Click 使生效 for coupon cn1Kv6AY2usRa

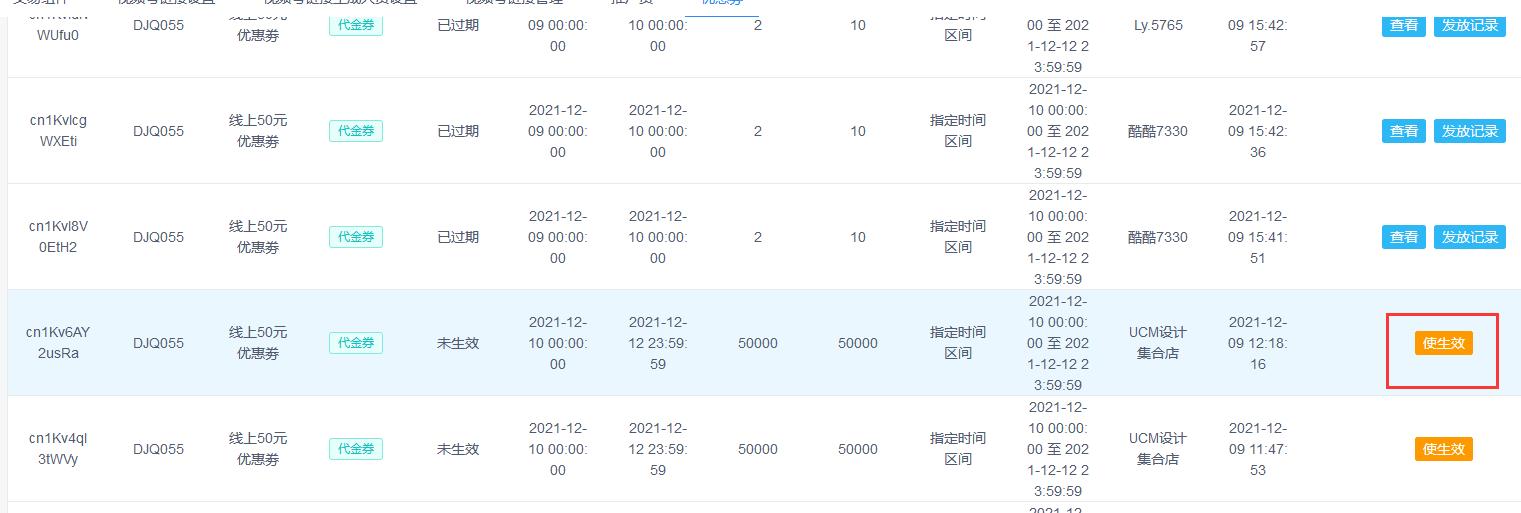point(1443,343)
